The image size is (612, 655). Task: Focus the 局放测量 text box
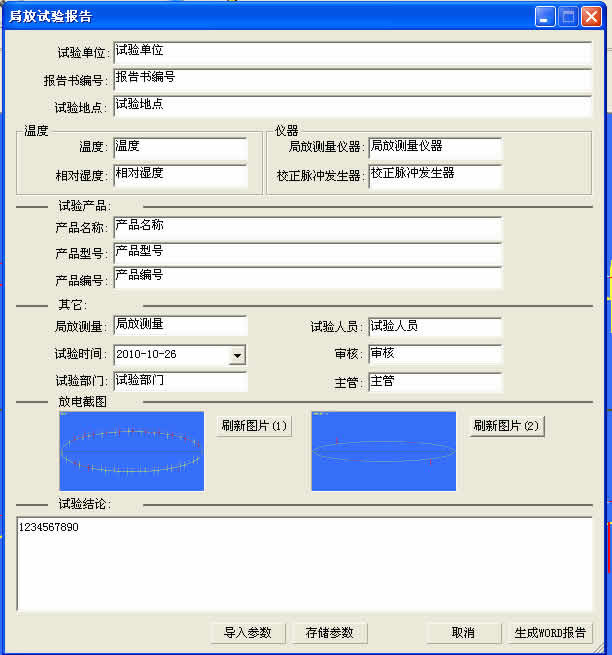(180, 326)
